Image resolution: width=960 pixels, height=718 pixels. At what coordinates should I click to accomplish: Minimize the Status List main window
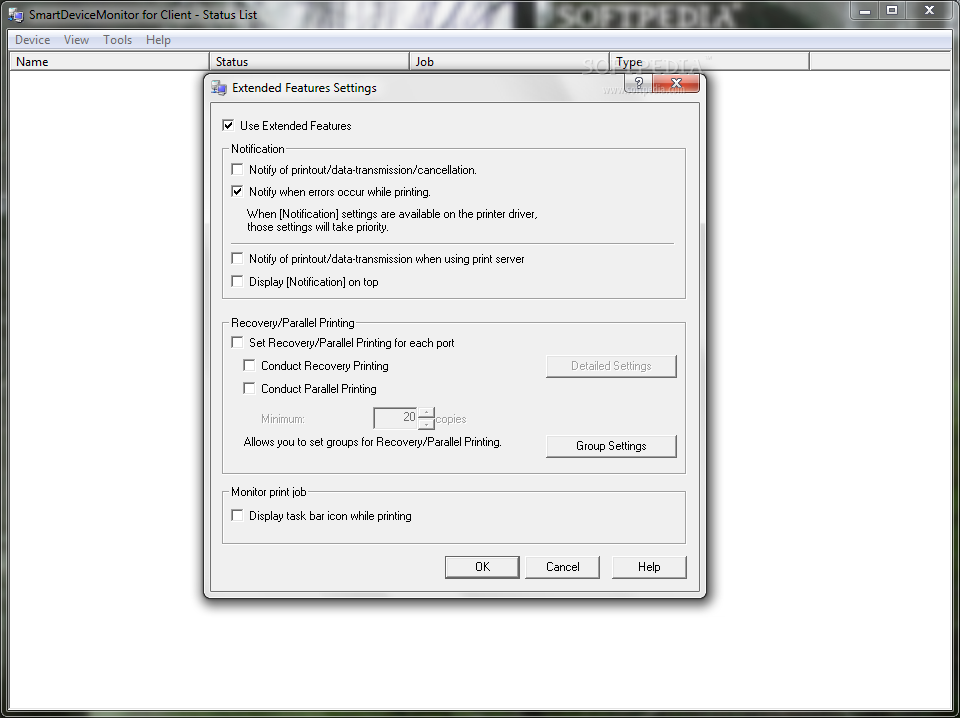[x=864, y=10]
